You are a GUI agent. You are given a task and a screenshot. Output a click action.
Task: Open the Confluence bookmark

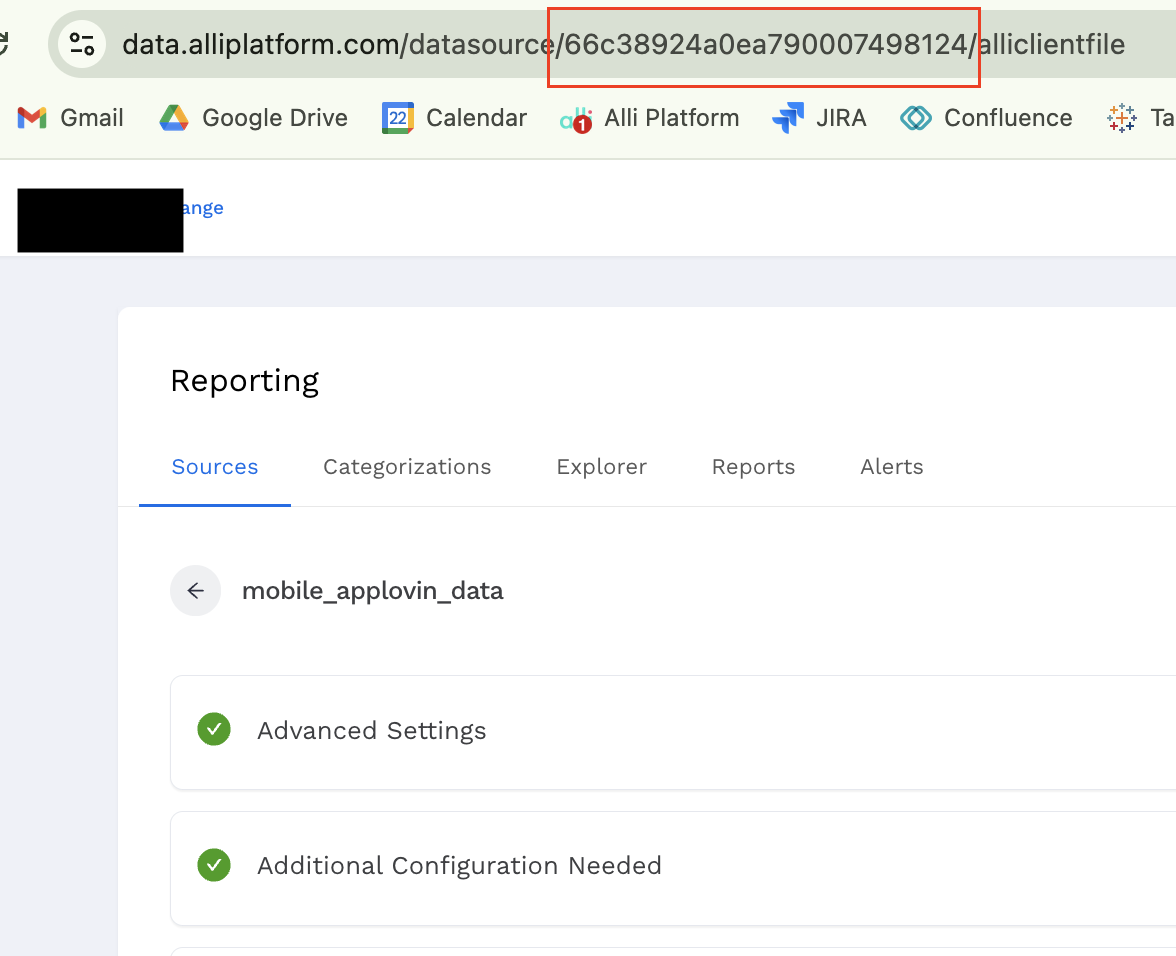pos(986,118)
